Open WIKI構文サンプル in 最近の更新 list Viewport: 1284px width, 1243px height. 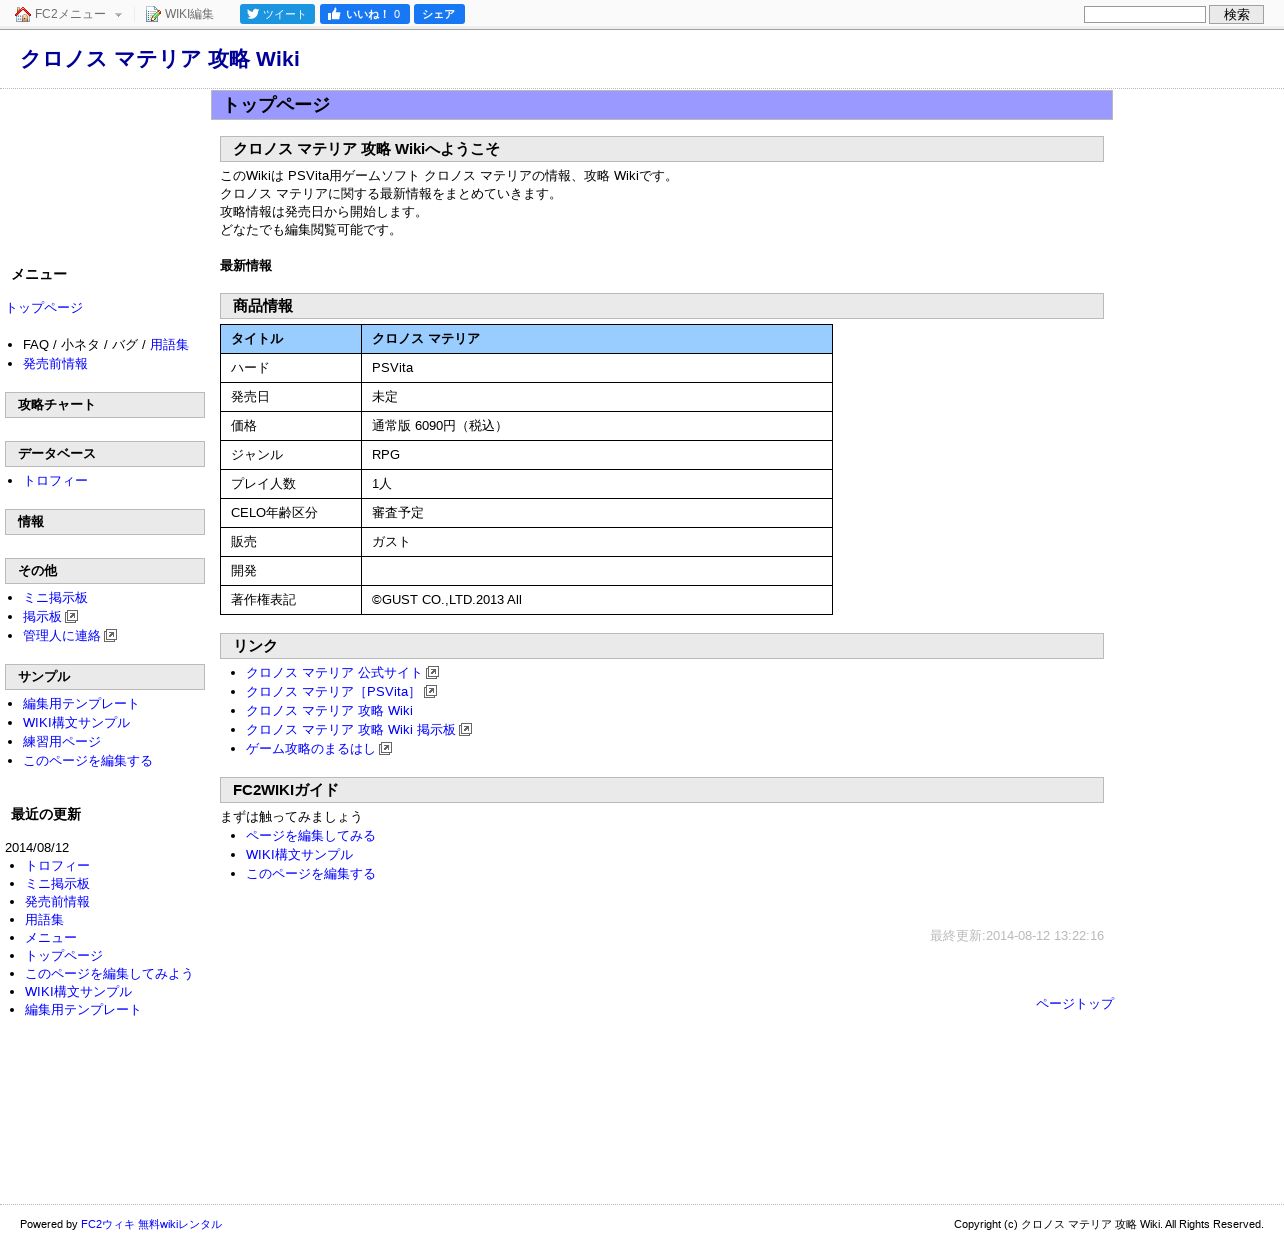pyautogui.click(x=78, y=992)
